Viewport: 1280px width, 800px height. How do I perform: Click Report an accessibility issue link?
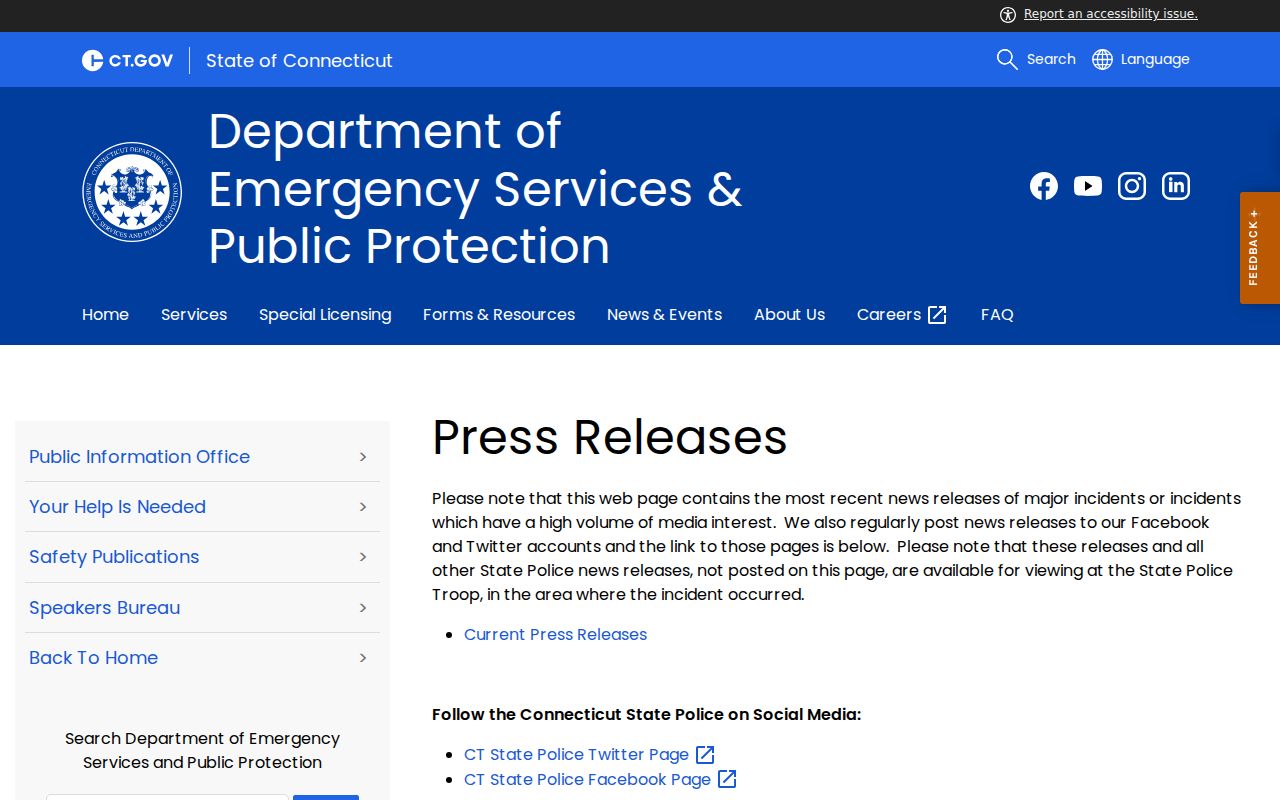point(1110,14)
